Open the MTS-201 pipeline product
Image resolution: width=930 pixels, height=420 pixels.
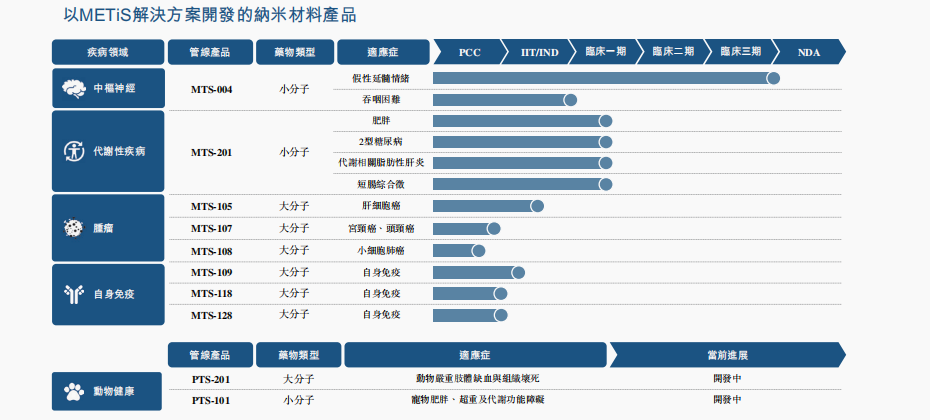pos(211,152)
